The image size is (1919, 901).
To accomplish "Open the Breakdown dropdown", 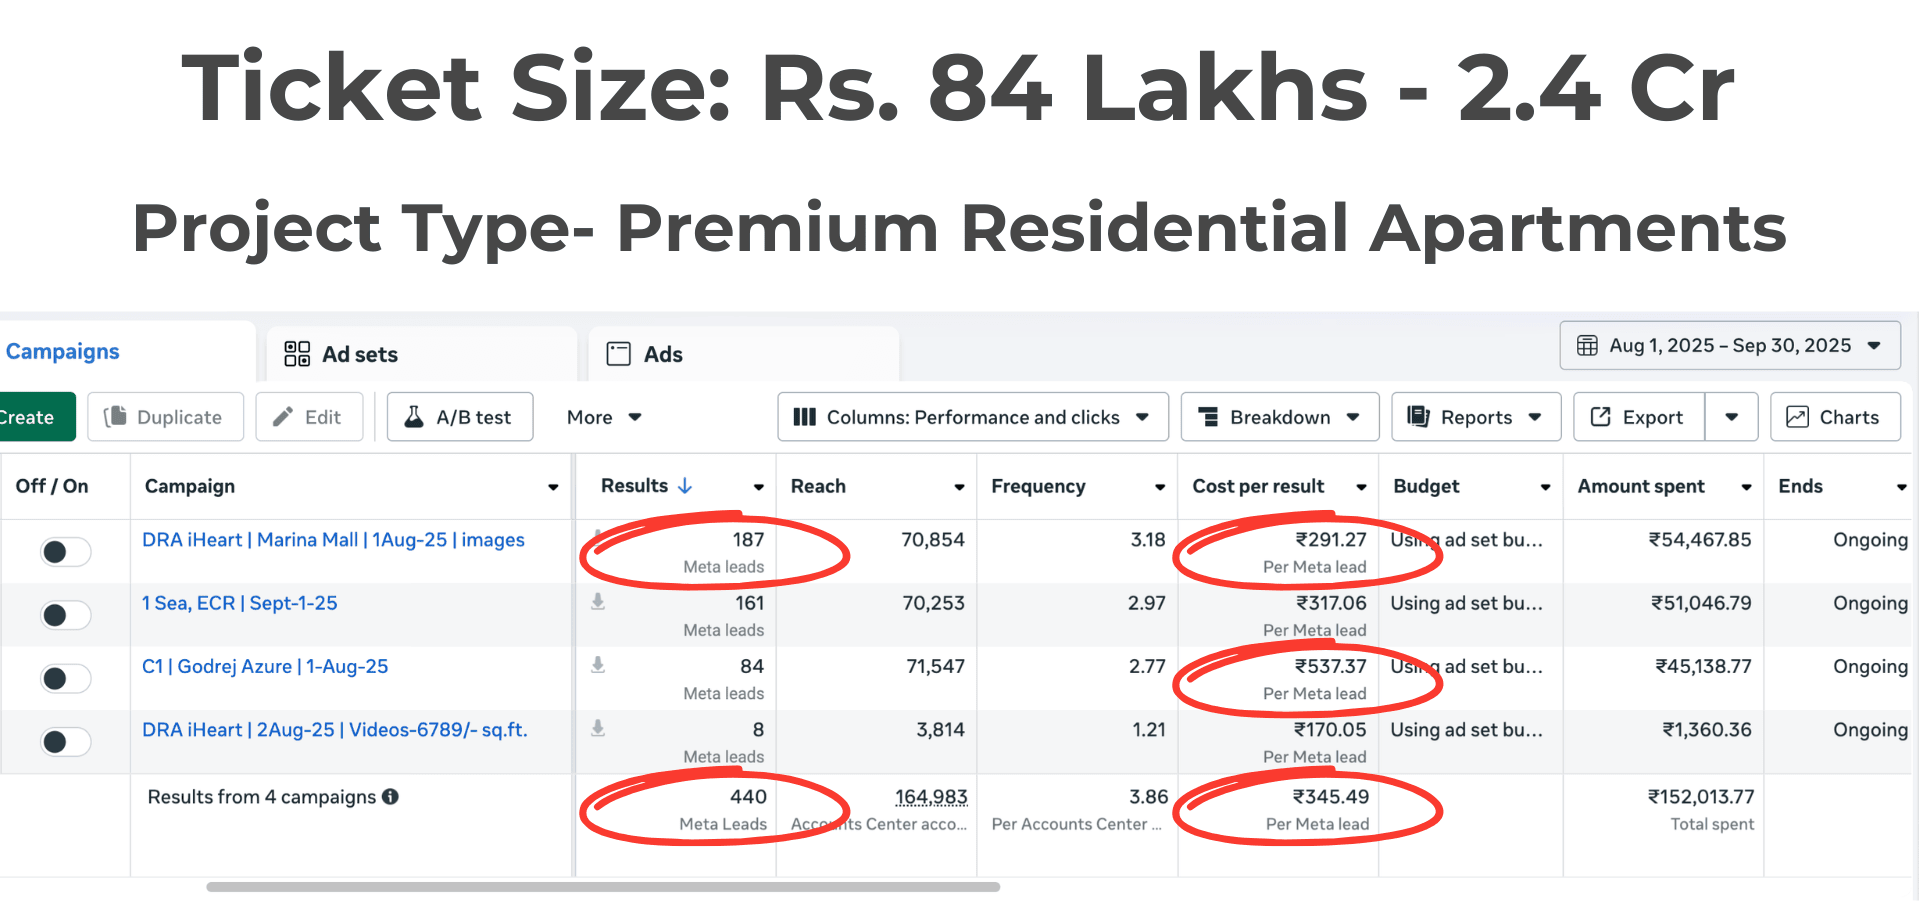I will (1279, 417).
